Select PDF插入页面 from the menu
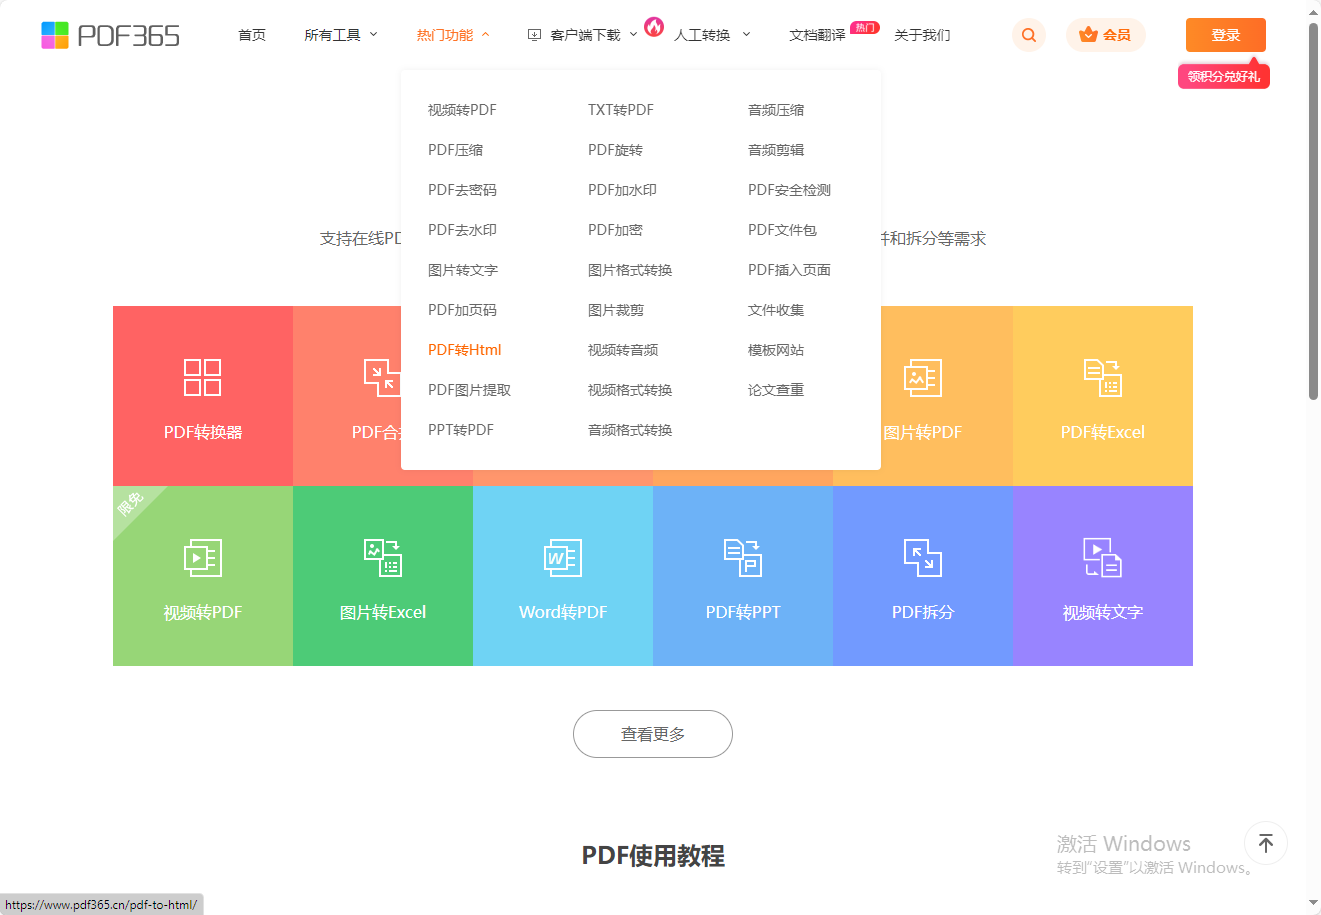 [x=789, y=270]
